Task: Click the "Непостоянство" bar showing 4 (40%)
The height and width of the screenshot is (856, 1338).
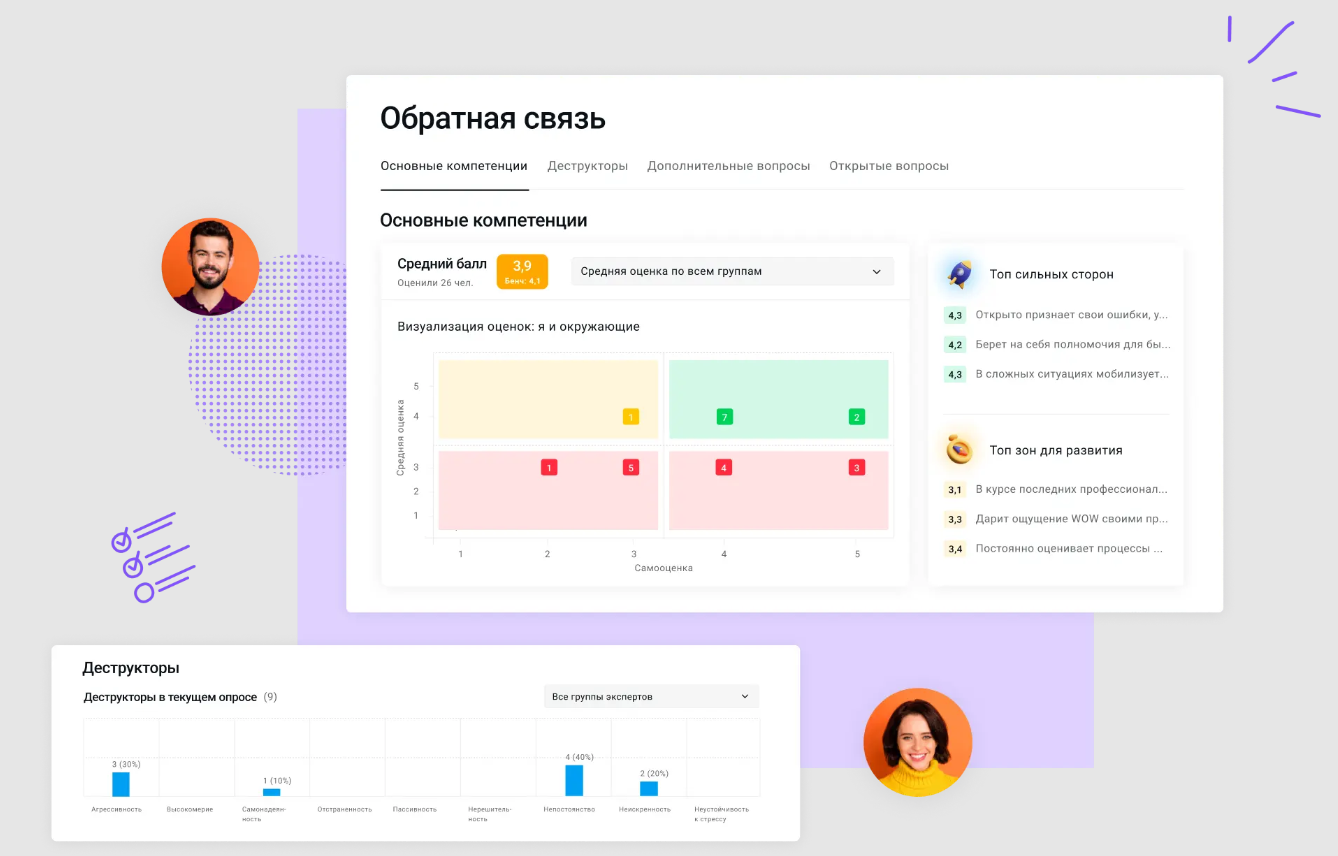Action: coord(572,783)
